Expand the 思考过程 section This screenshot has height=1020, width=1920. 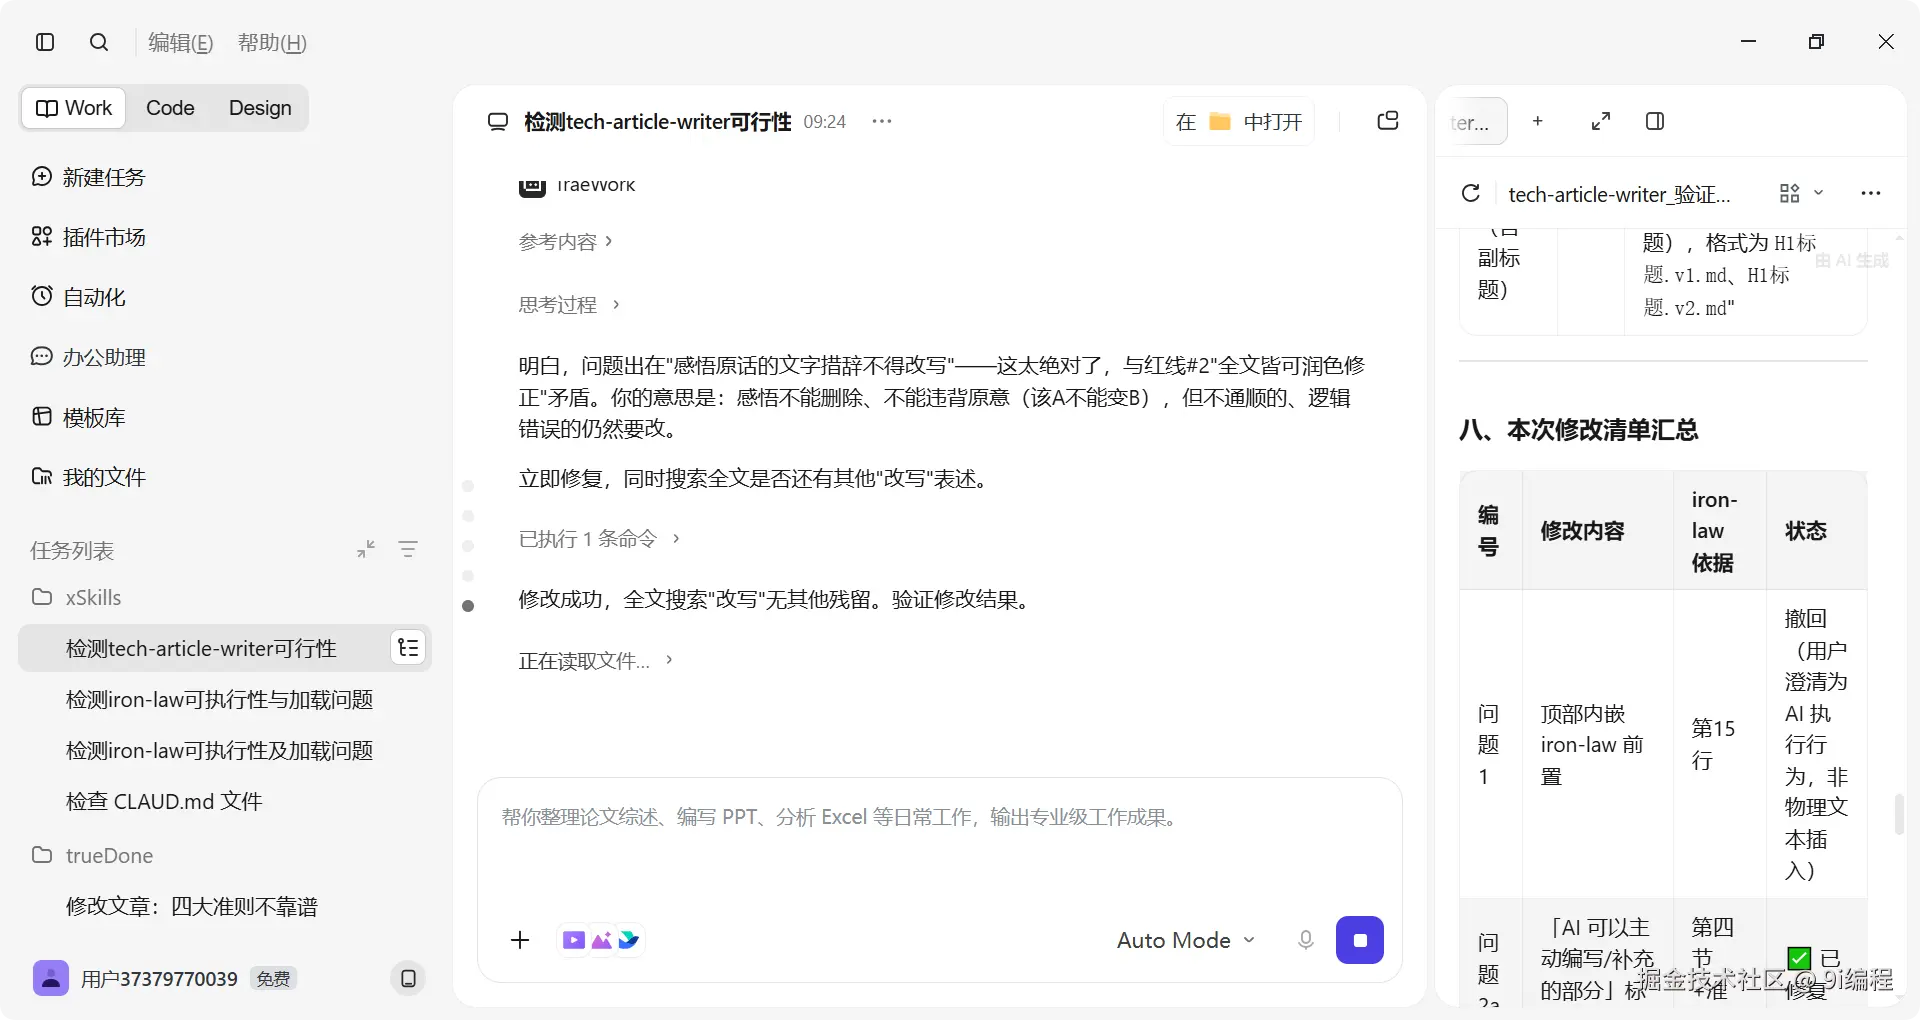pos(569,304)
